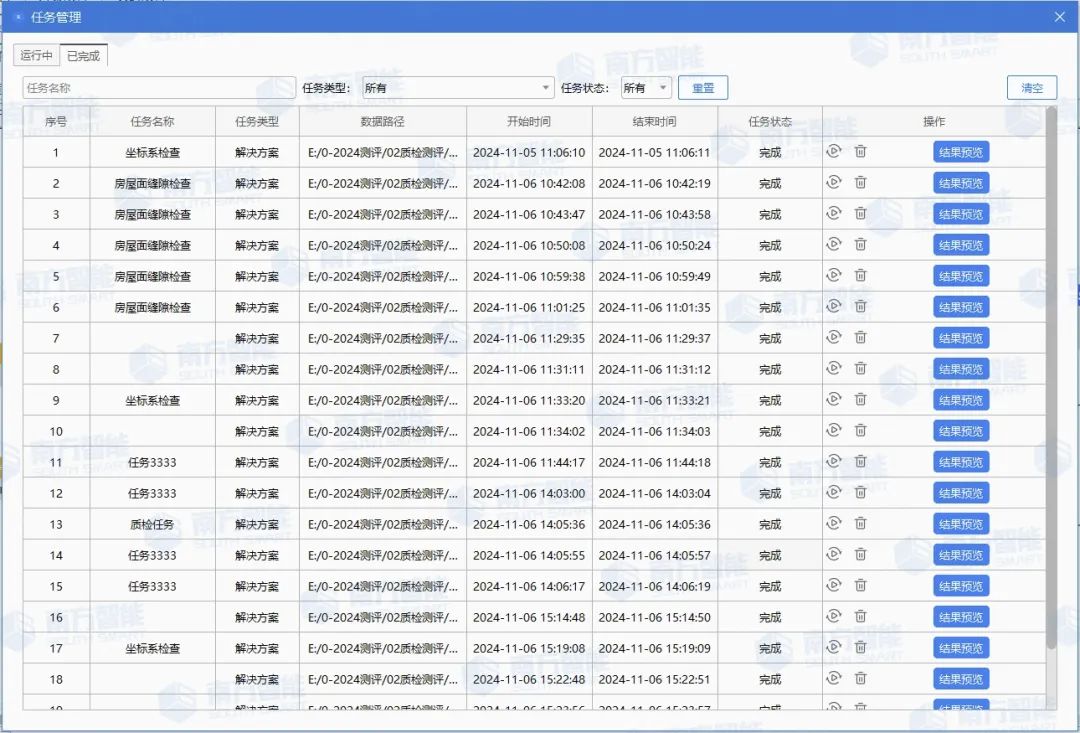The image size is (1080, 733).
Task: Select the 已完成 tab
Action: 83,55
